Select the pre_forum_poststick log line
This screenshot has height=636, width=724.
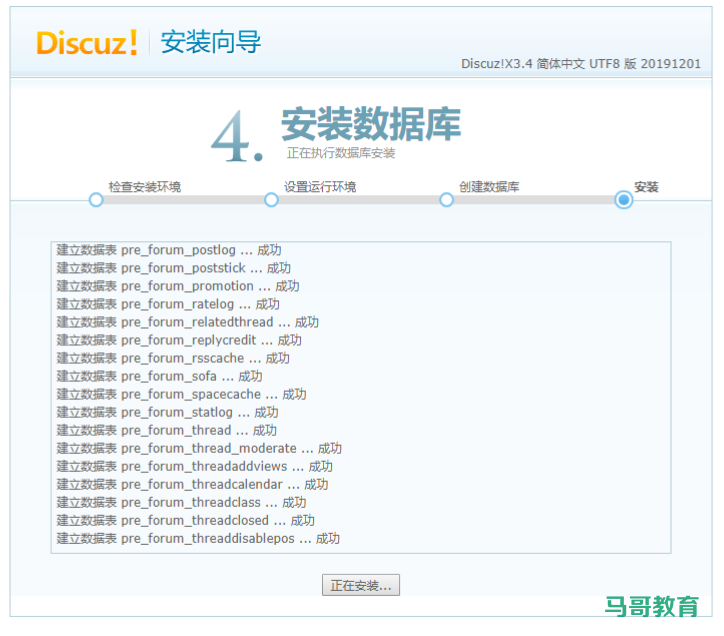coord(174,268)
